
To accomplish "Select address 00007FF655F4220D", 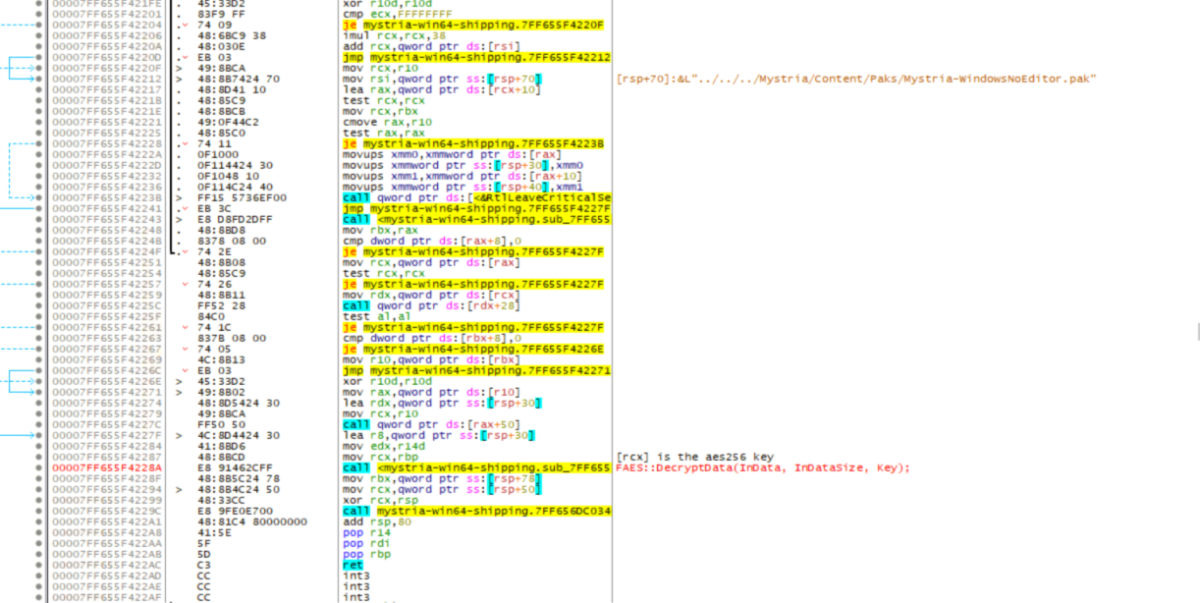I will pos(106,57).
